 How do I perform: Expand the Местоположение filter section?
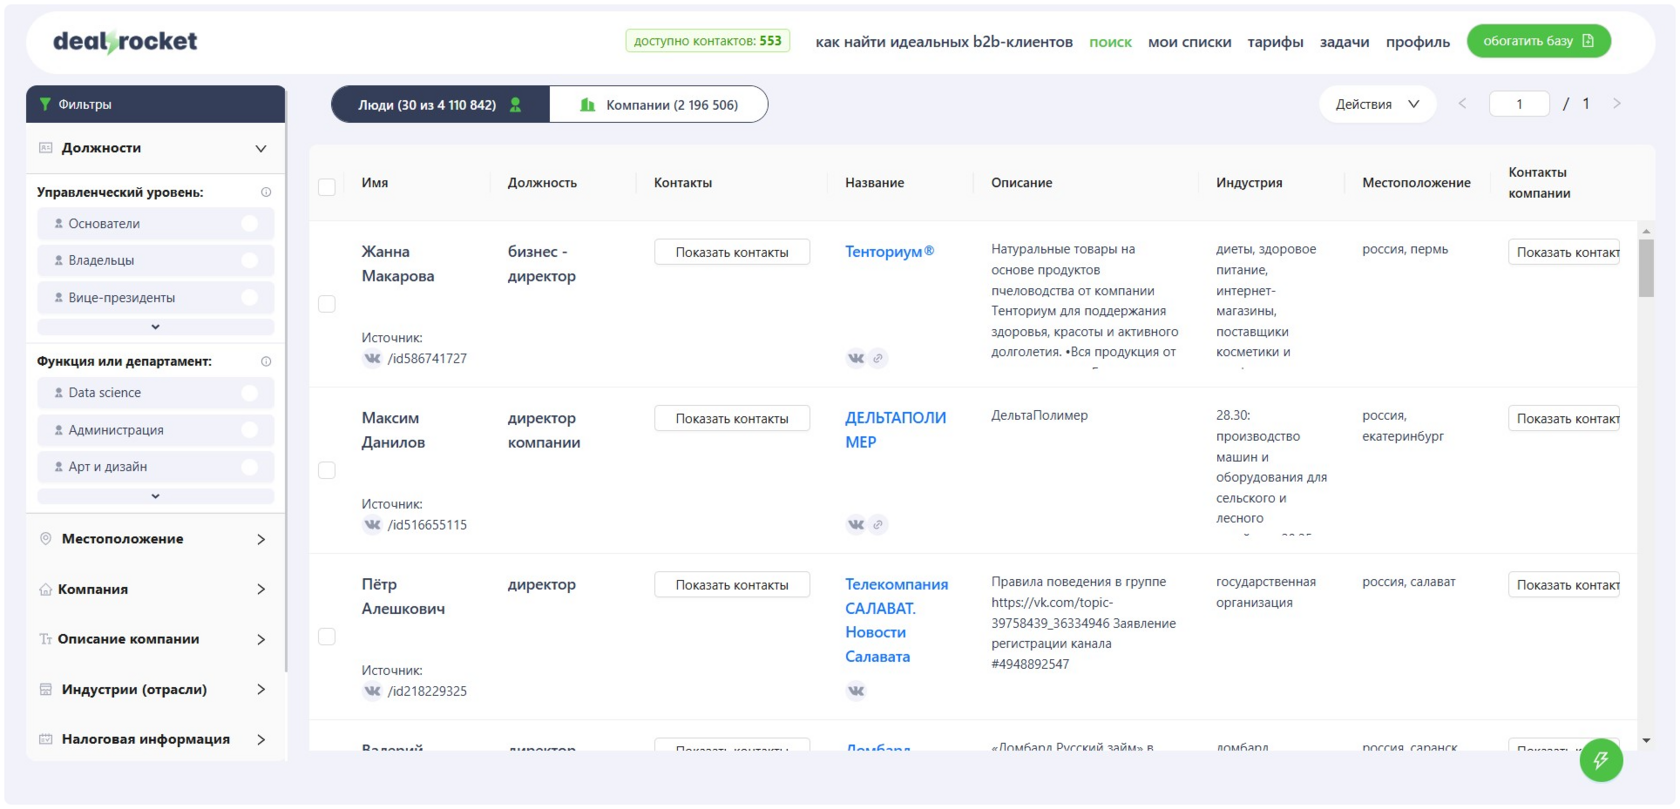tap(155, 539)
